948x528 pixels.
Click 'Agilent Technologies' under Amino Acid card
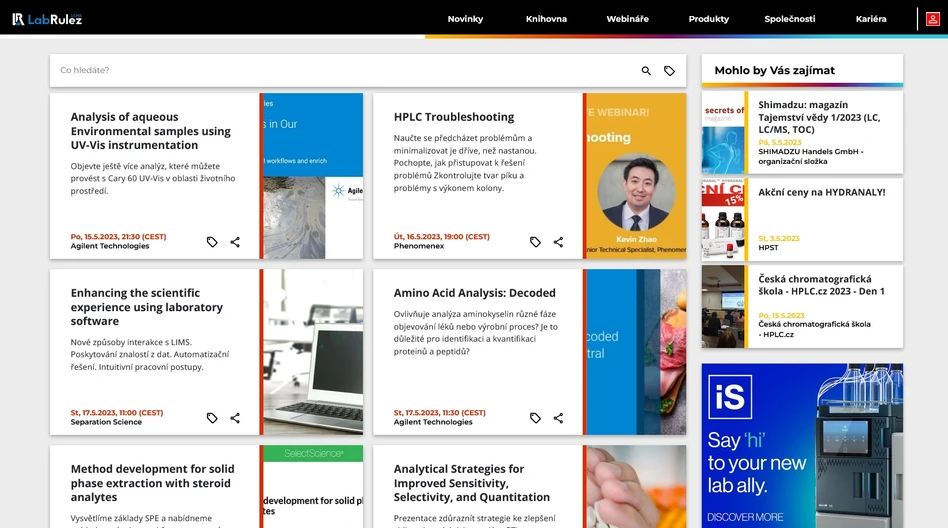433,422
